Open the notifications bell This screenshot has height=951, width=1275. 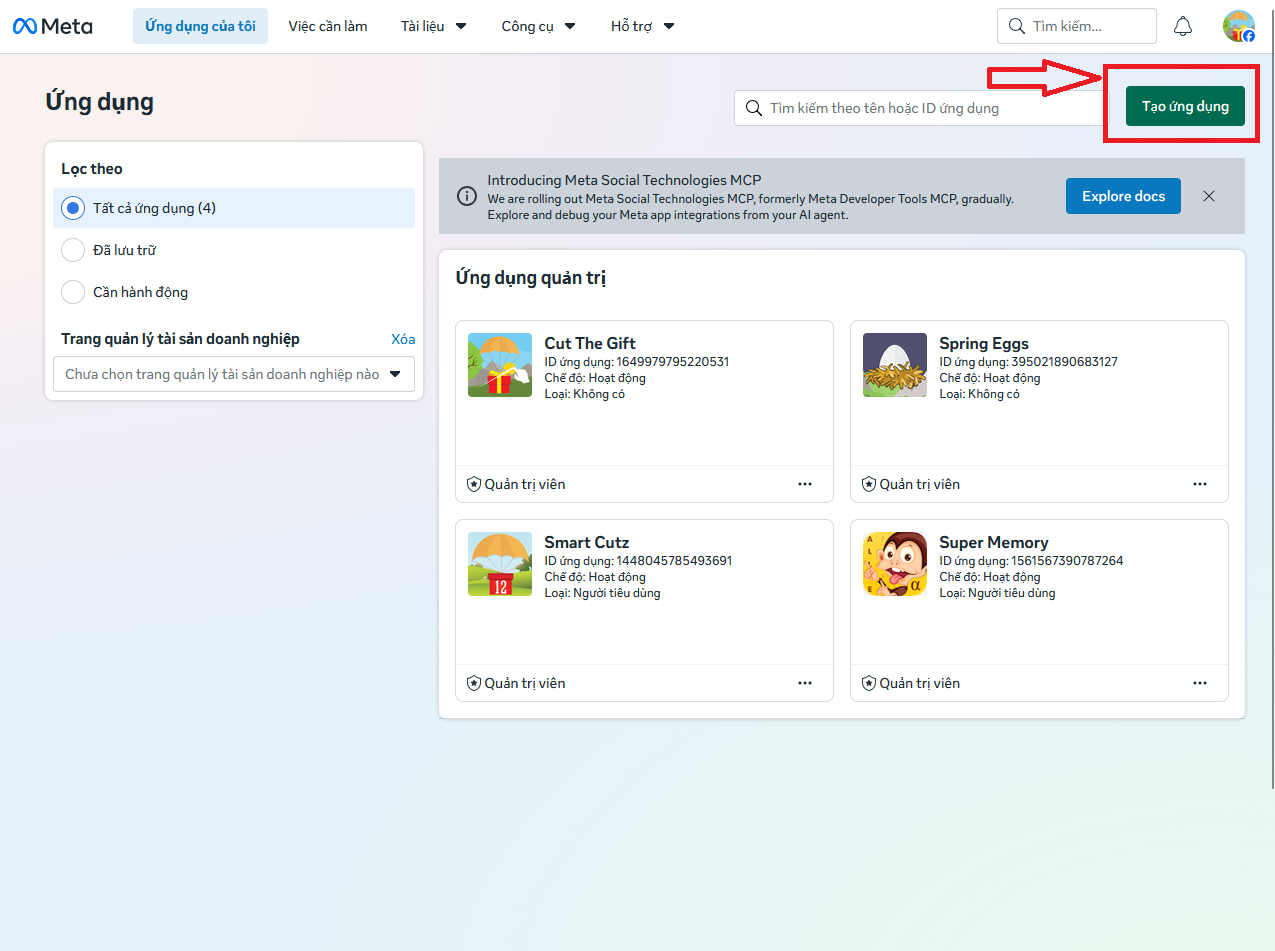(1183, 26)
